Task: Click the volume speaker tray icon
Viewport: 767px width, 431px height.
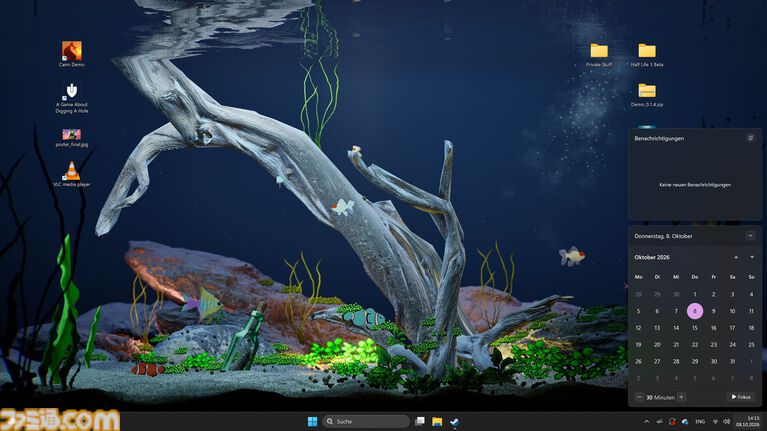Action: point(726,421)
